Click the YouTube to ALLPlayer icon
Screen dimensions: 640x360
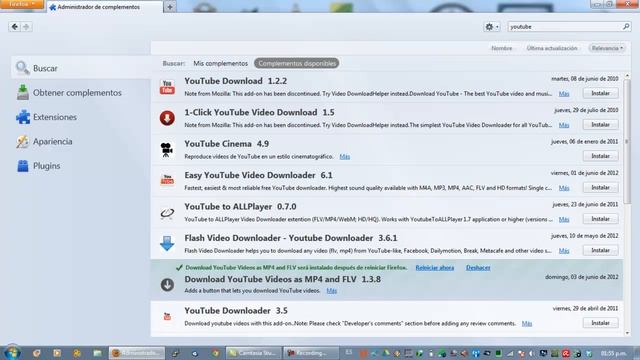(167, 213)
